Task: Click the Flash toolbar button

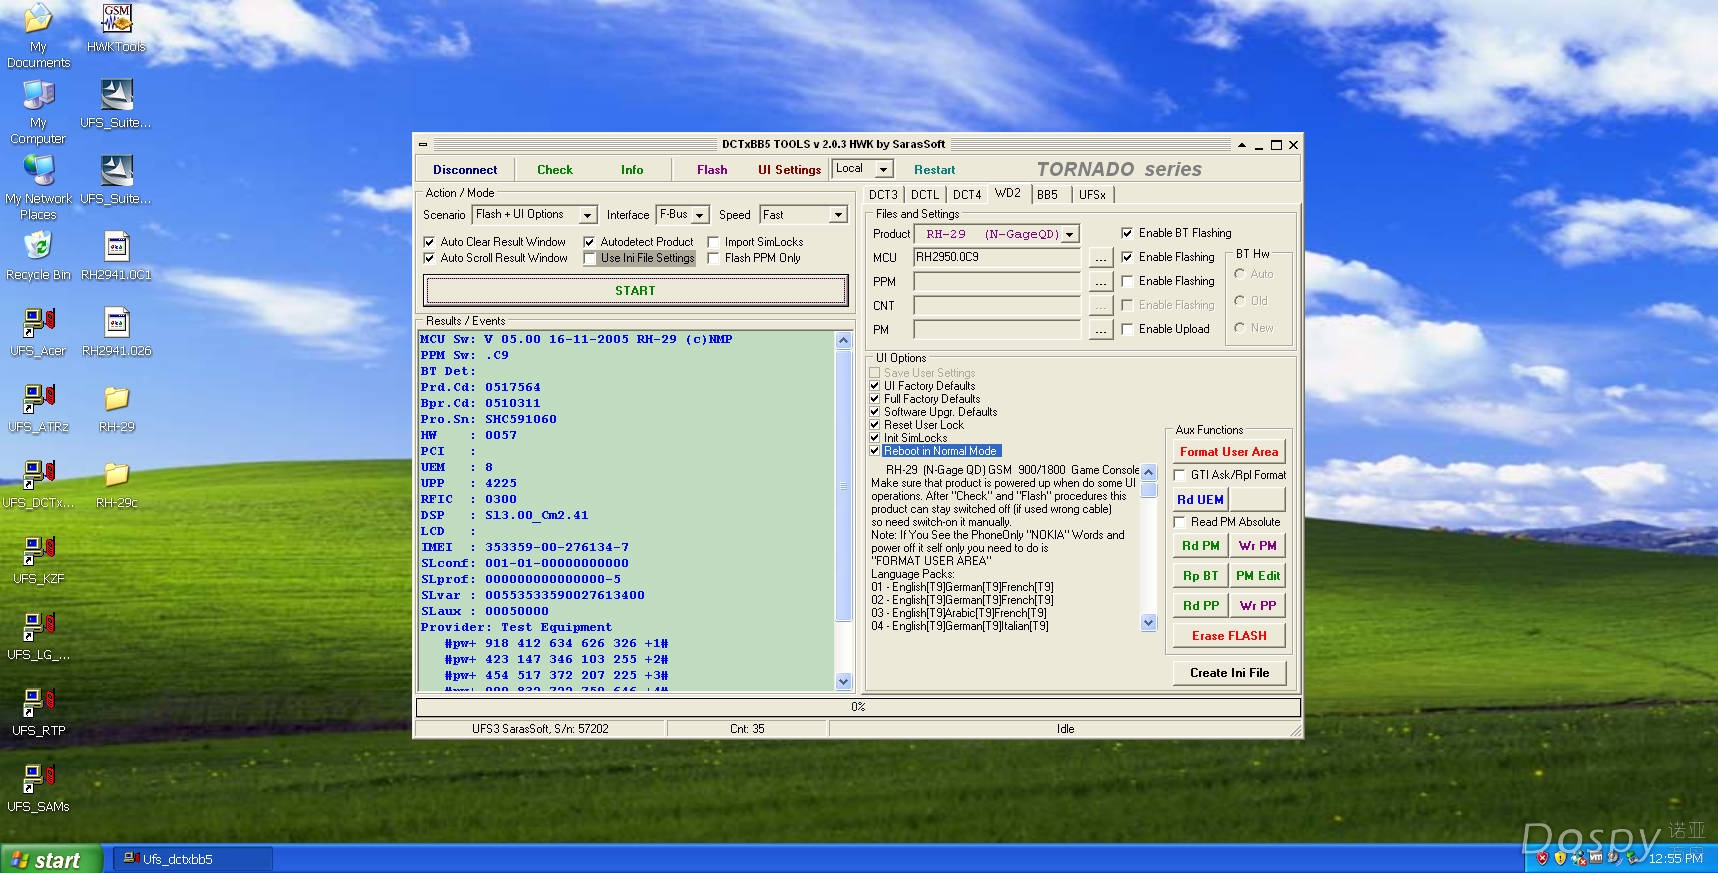Action: click(712, 170)
